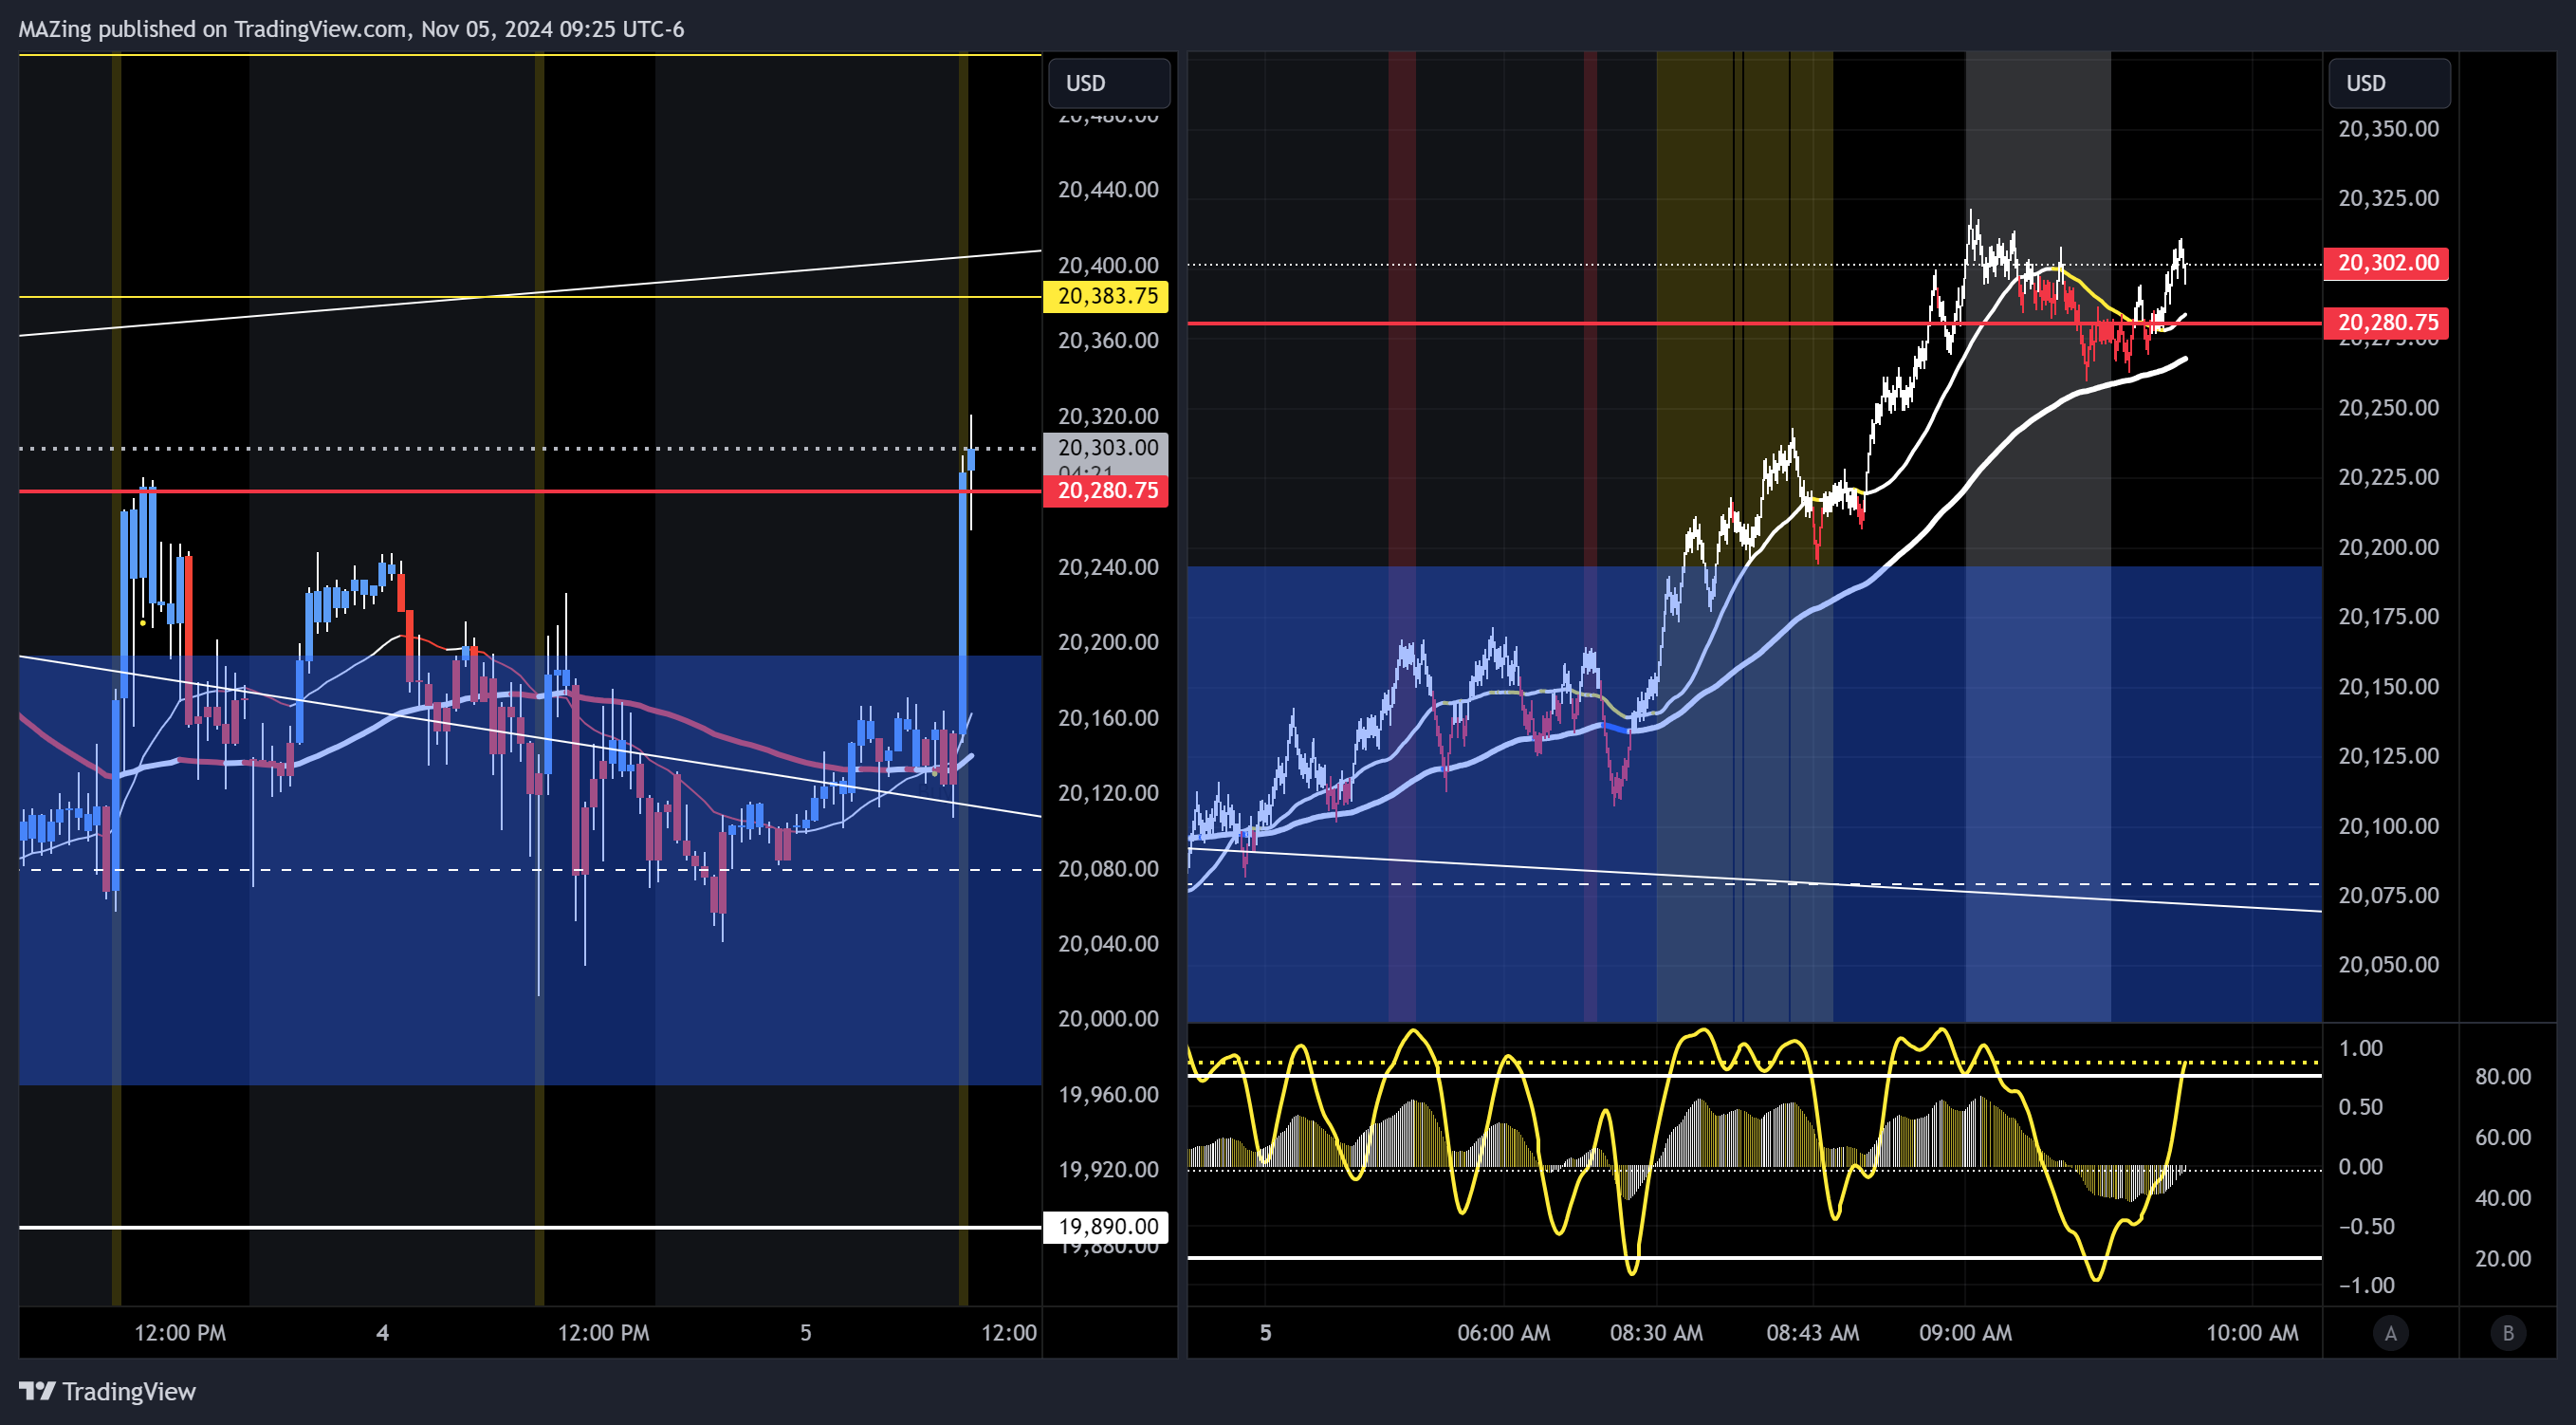
Task: Click the 08:43 AM time axis label
Action: click(1812, 1333)
